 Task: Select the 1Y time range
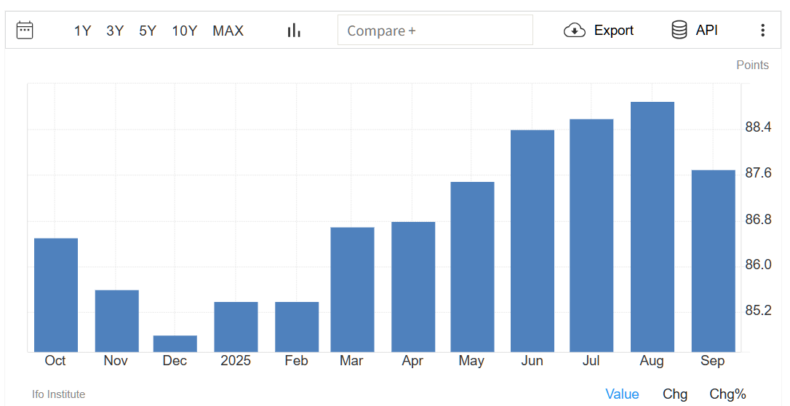[82, 30]
